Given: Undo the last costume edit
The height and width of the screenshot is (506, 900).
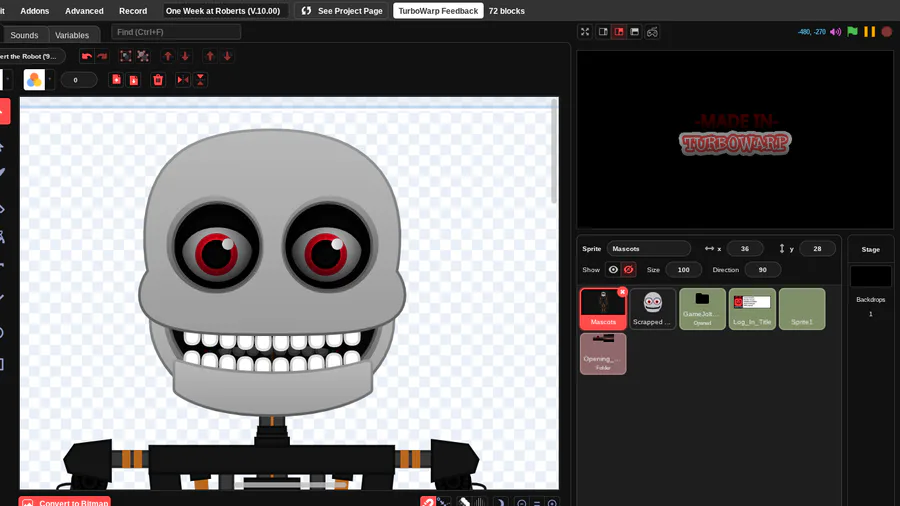Looking at the screenshot, I should coord(87,56).
